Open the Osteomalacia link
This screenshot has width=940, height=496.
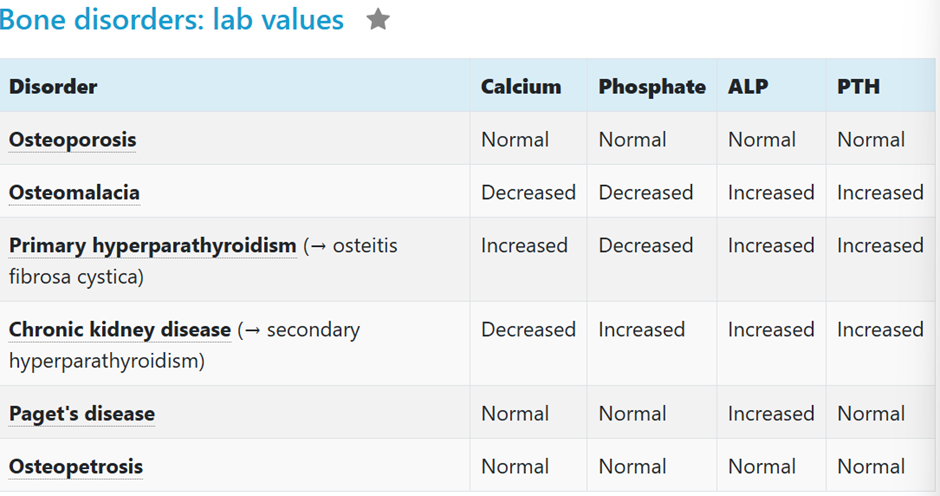click(x=74, y=193)
